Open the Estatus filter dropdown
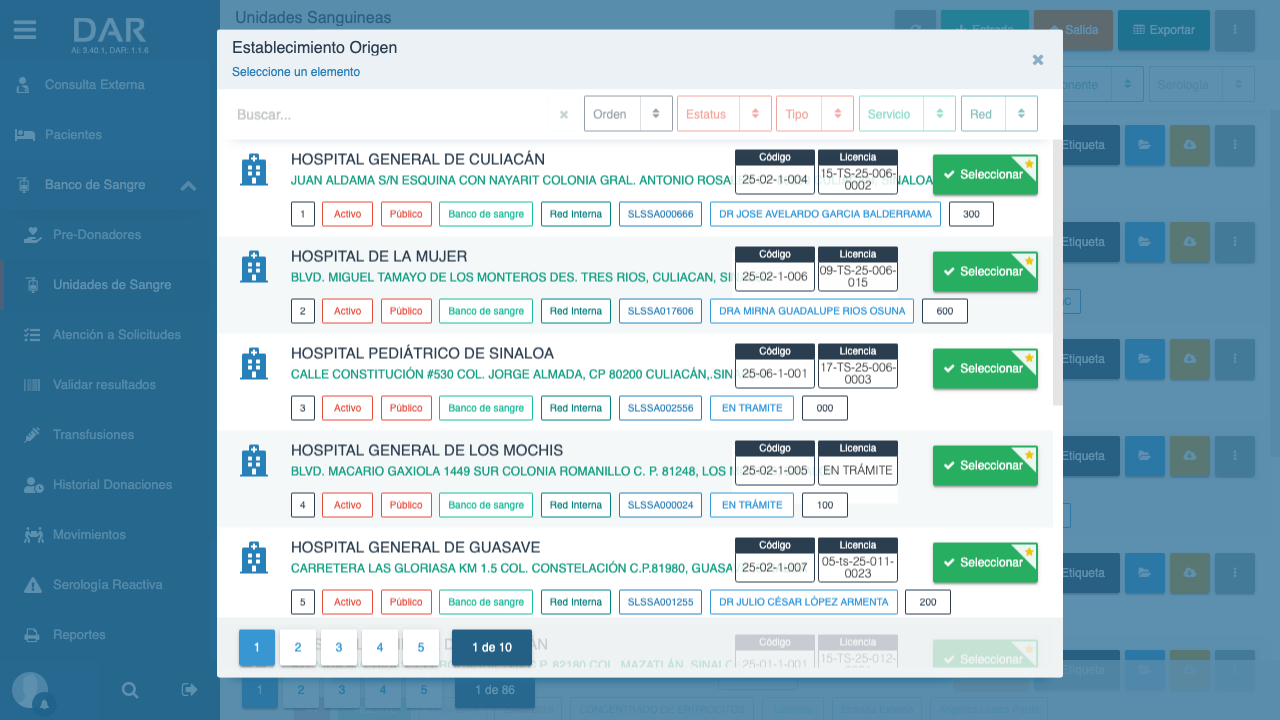 point(724,114)
